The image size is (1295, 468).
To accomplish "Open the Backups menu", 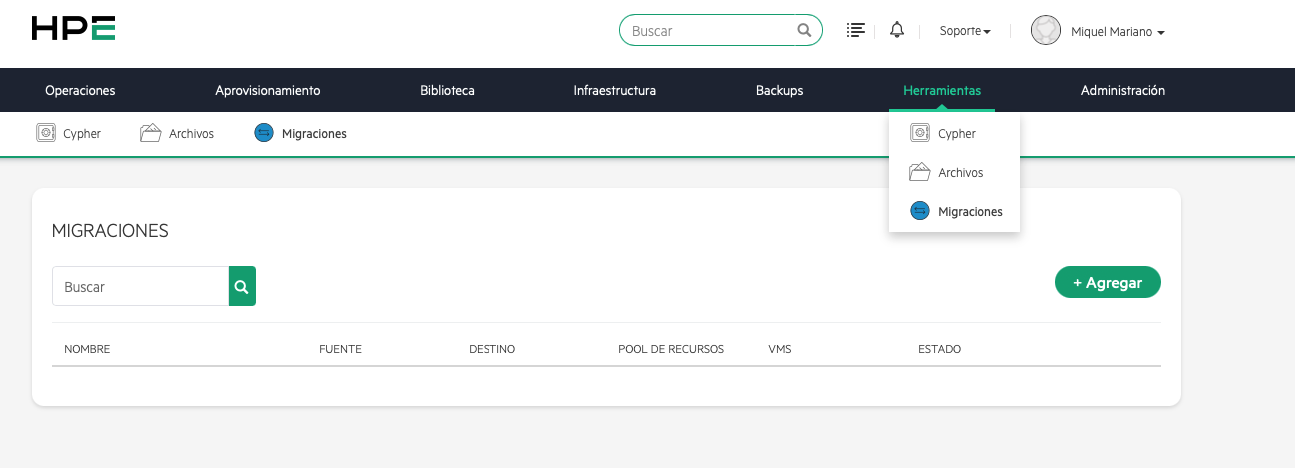I will click(780, 90).
